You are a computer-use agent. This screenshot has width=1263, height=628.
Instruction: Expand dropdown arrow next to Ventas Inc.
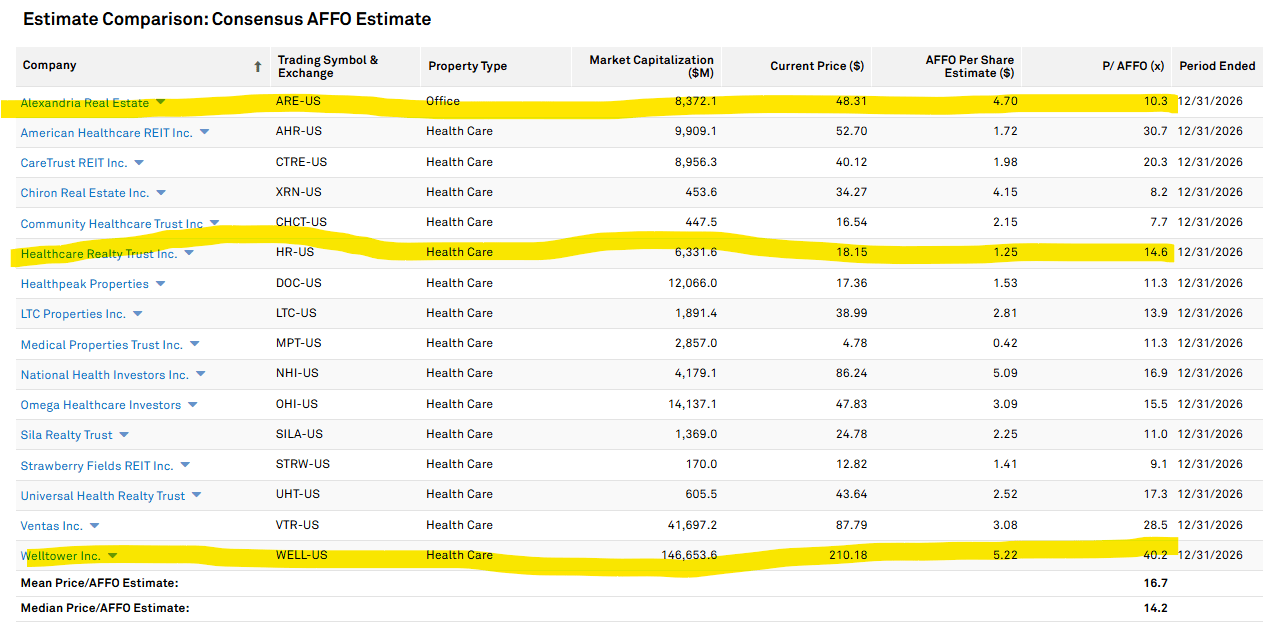[x=94, y=526]
